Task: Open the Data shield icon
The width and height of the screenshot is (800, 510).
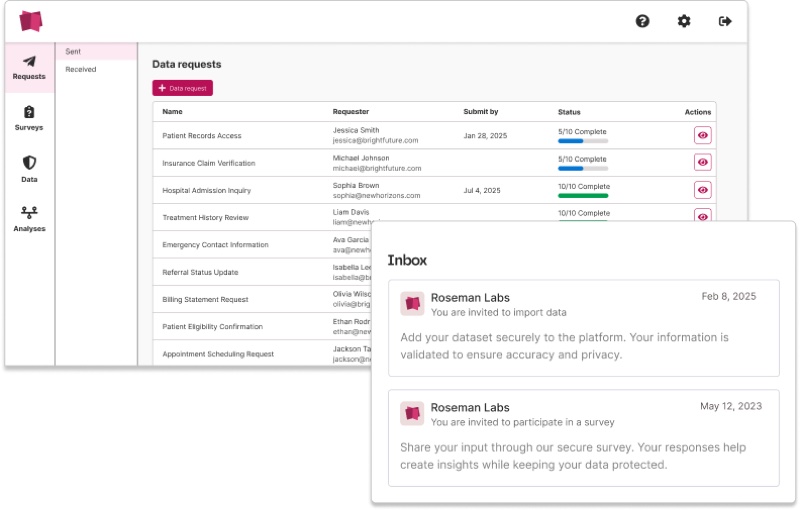Action: (29, 163)
